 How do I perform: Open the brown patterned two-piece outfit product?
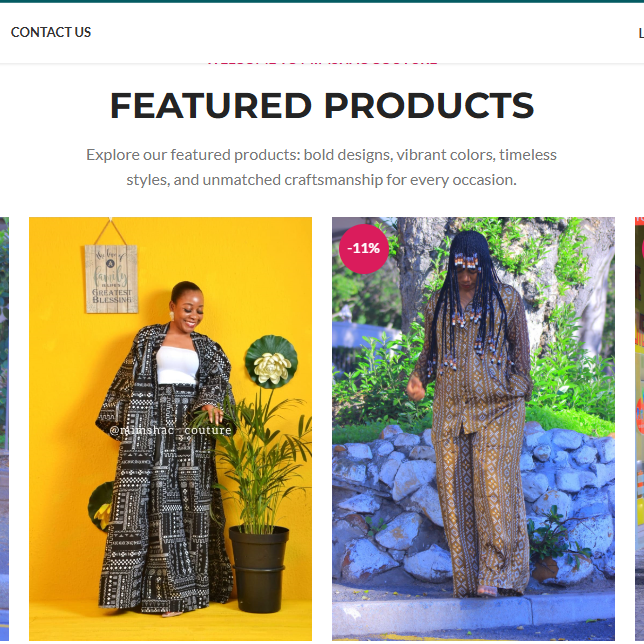pos(473,428)
